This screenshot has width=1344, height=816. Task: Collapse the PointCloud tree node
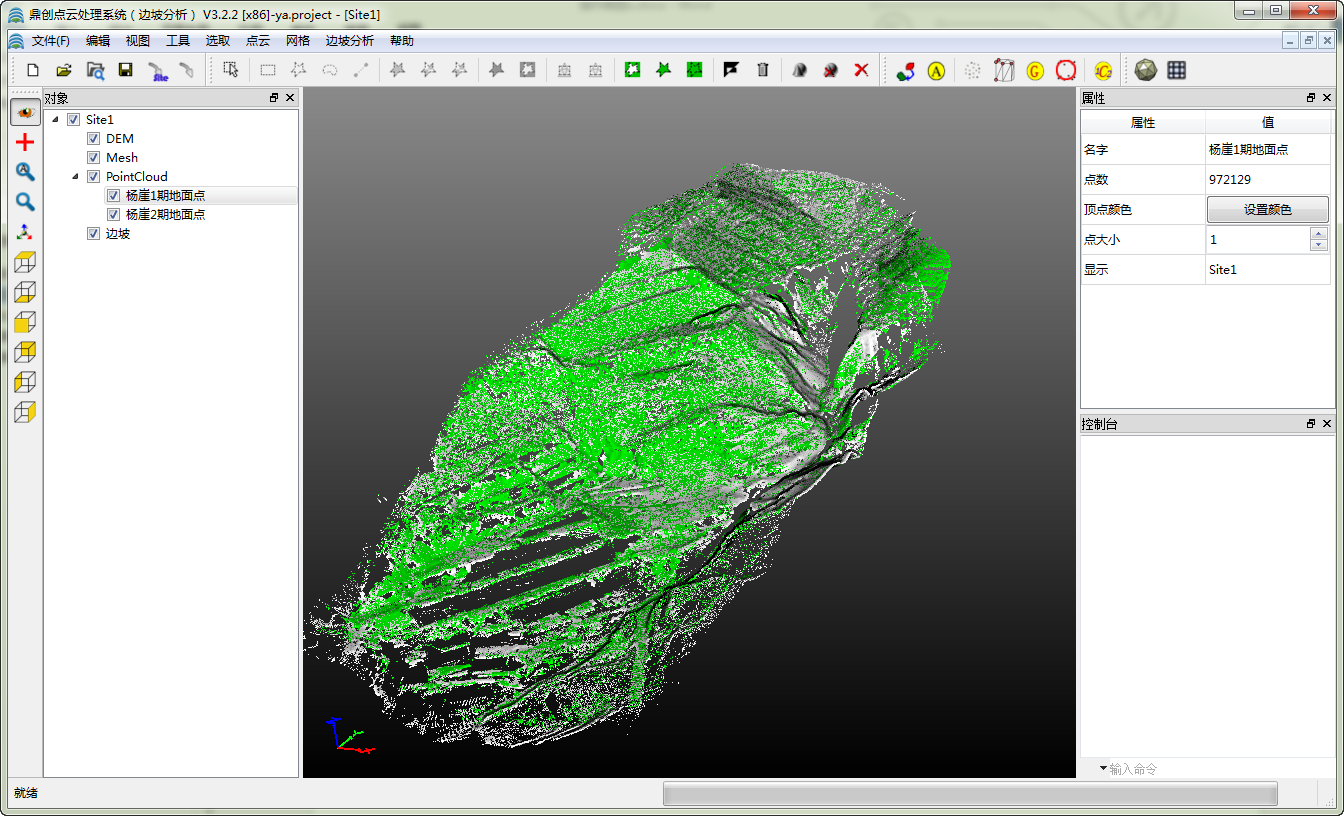[75, 177]
